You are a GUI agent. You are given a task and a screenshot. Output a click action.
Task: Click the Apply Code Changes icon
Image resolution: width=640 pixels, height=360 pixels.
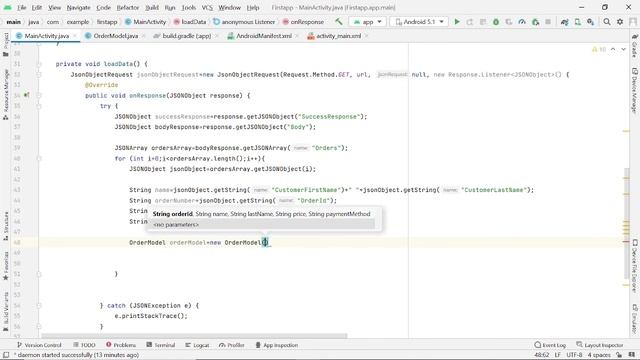pyautogui.click(x=483, y=22)
